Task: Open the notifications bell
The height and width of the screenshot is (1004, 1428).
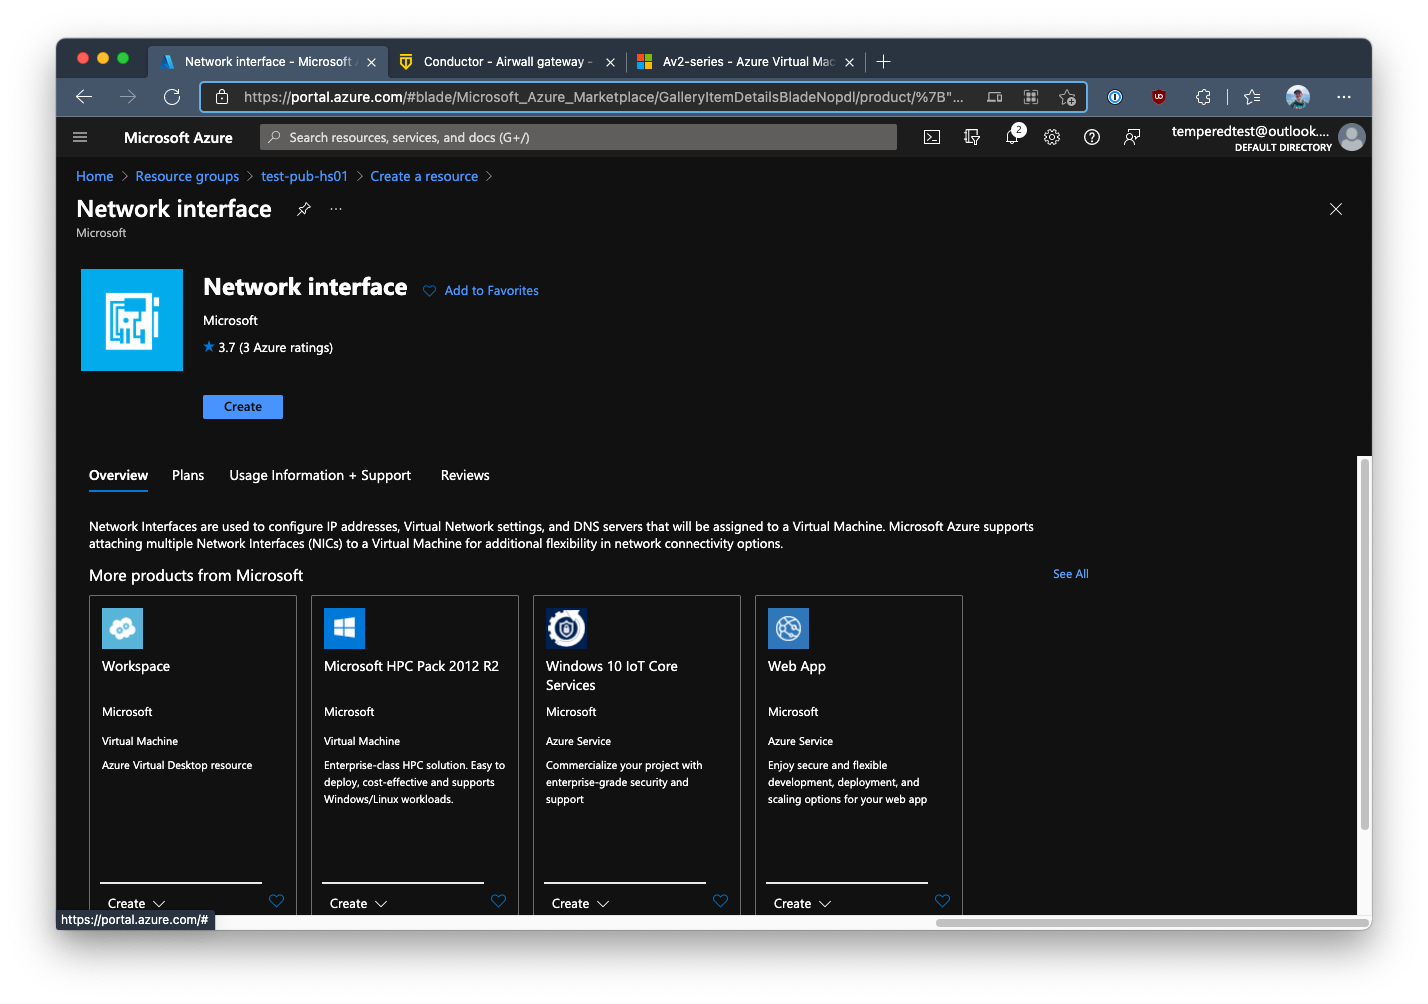Action: coord(1012,137)
